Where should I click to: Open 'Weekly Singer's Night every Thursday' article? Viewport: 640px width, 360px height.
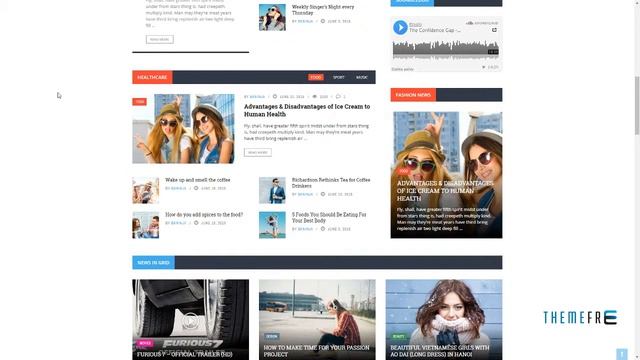(x=323, y=10)
